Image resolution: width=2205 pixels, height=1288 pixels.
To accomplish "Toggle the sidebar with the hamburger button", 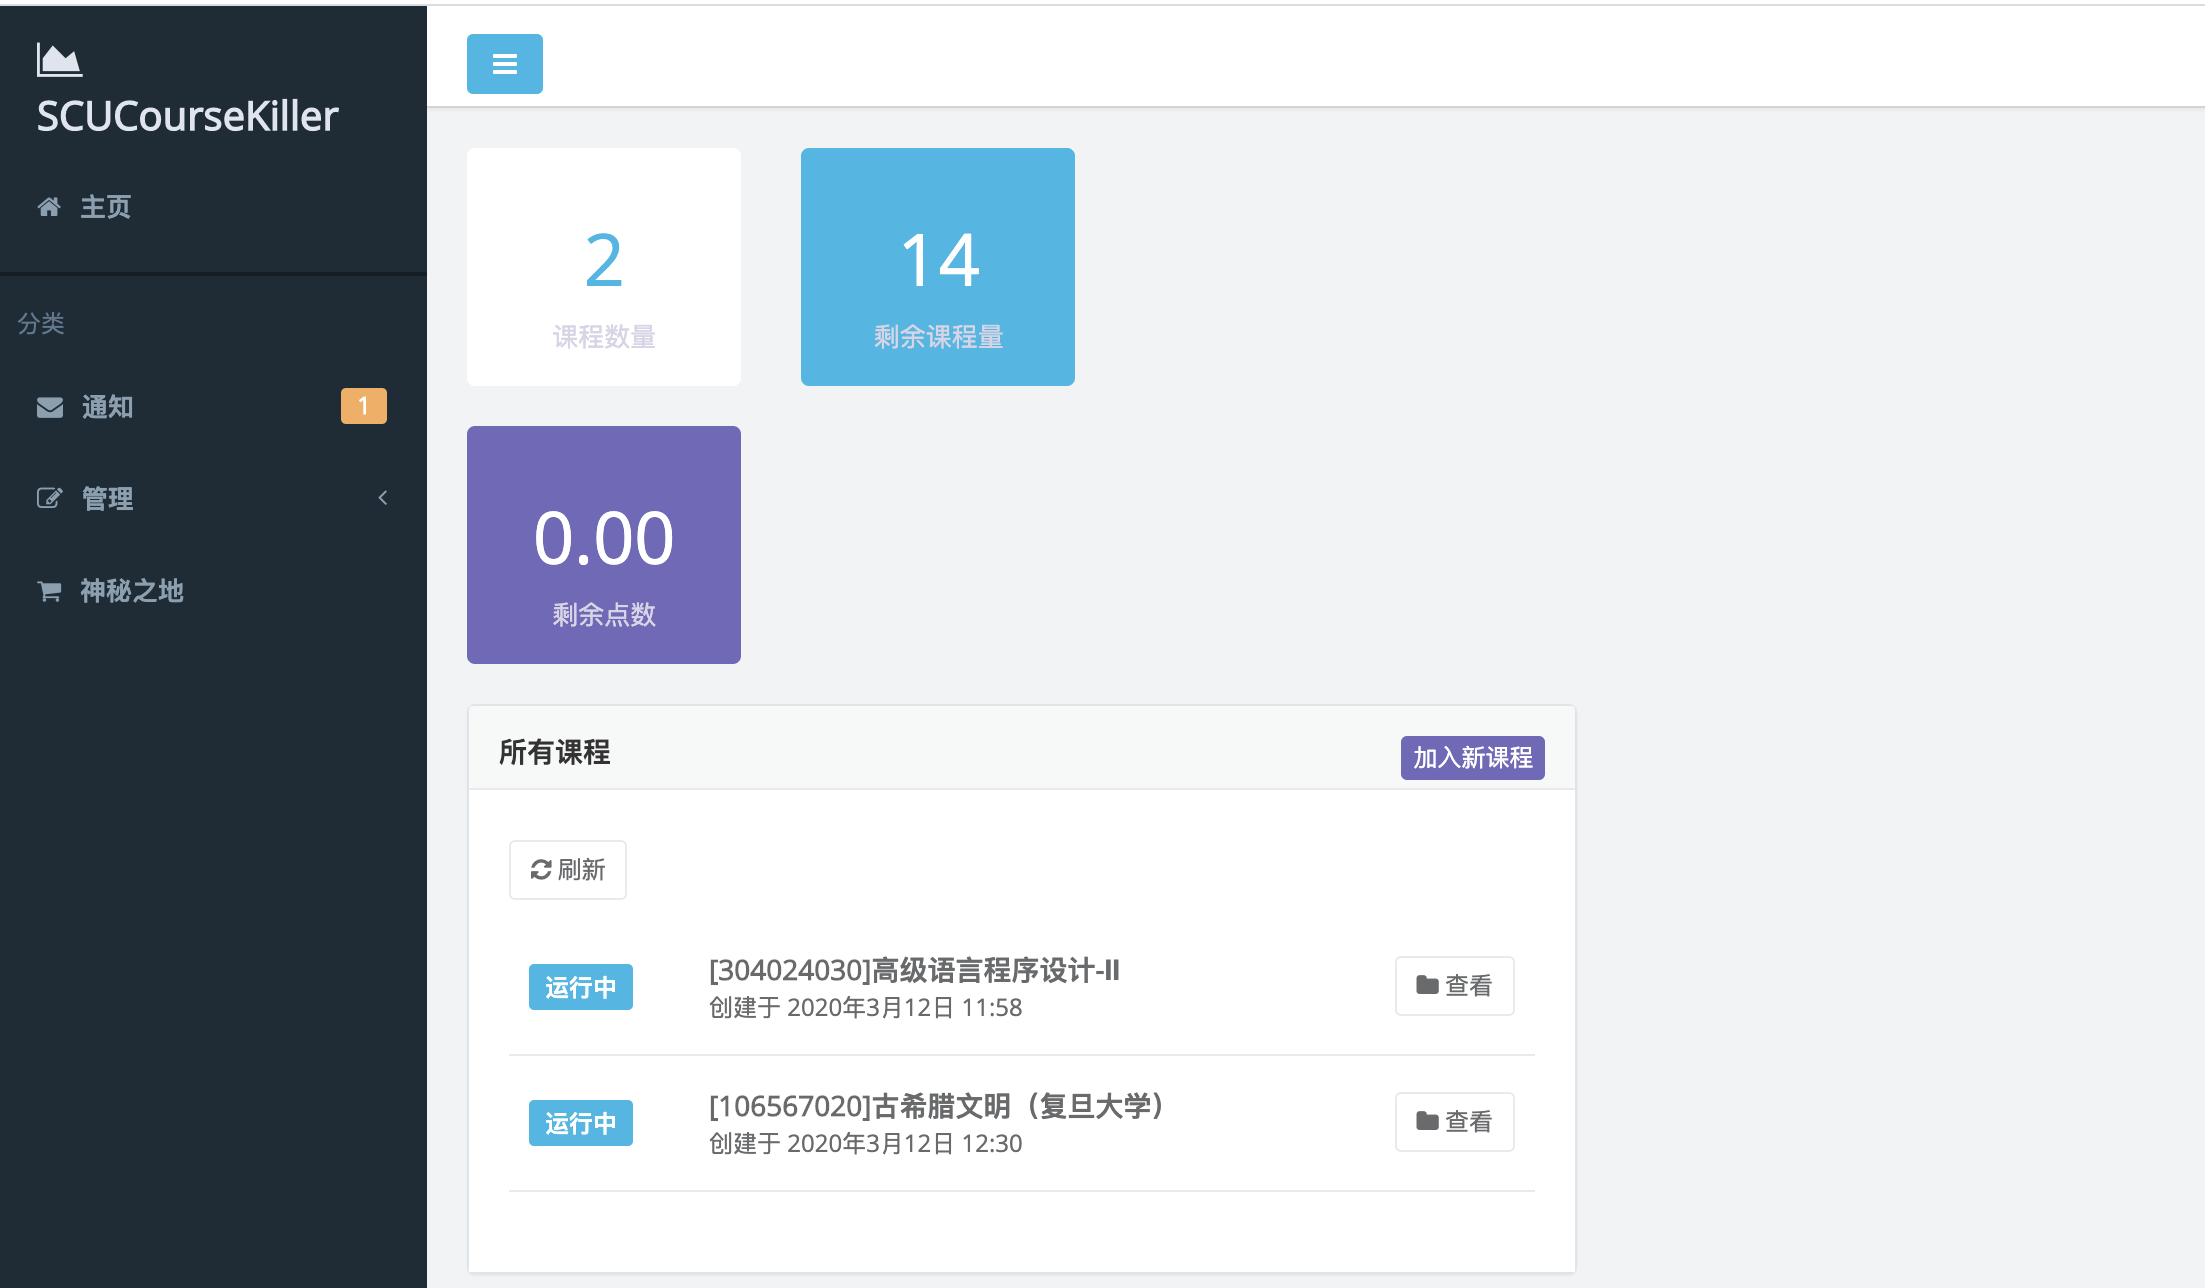I will 504,64.
